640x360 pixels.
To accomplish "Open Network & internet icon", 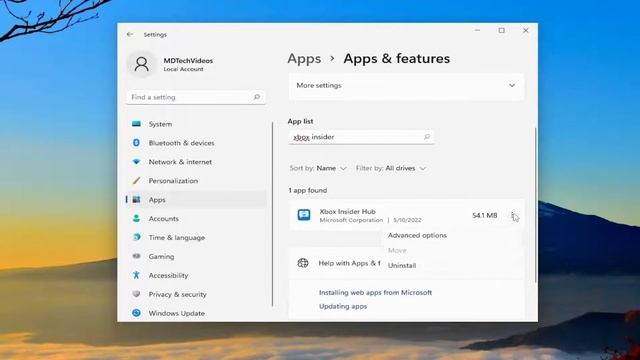I will 136,162.
